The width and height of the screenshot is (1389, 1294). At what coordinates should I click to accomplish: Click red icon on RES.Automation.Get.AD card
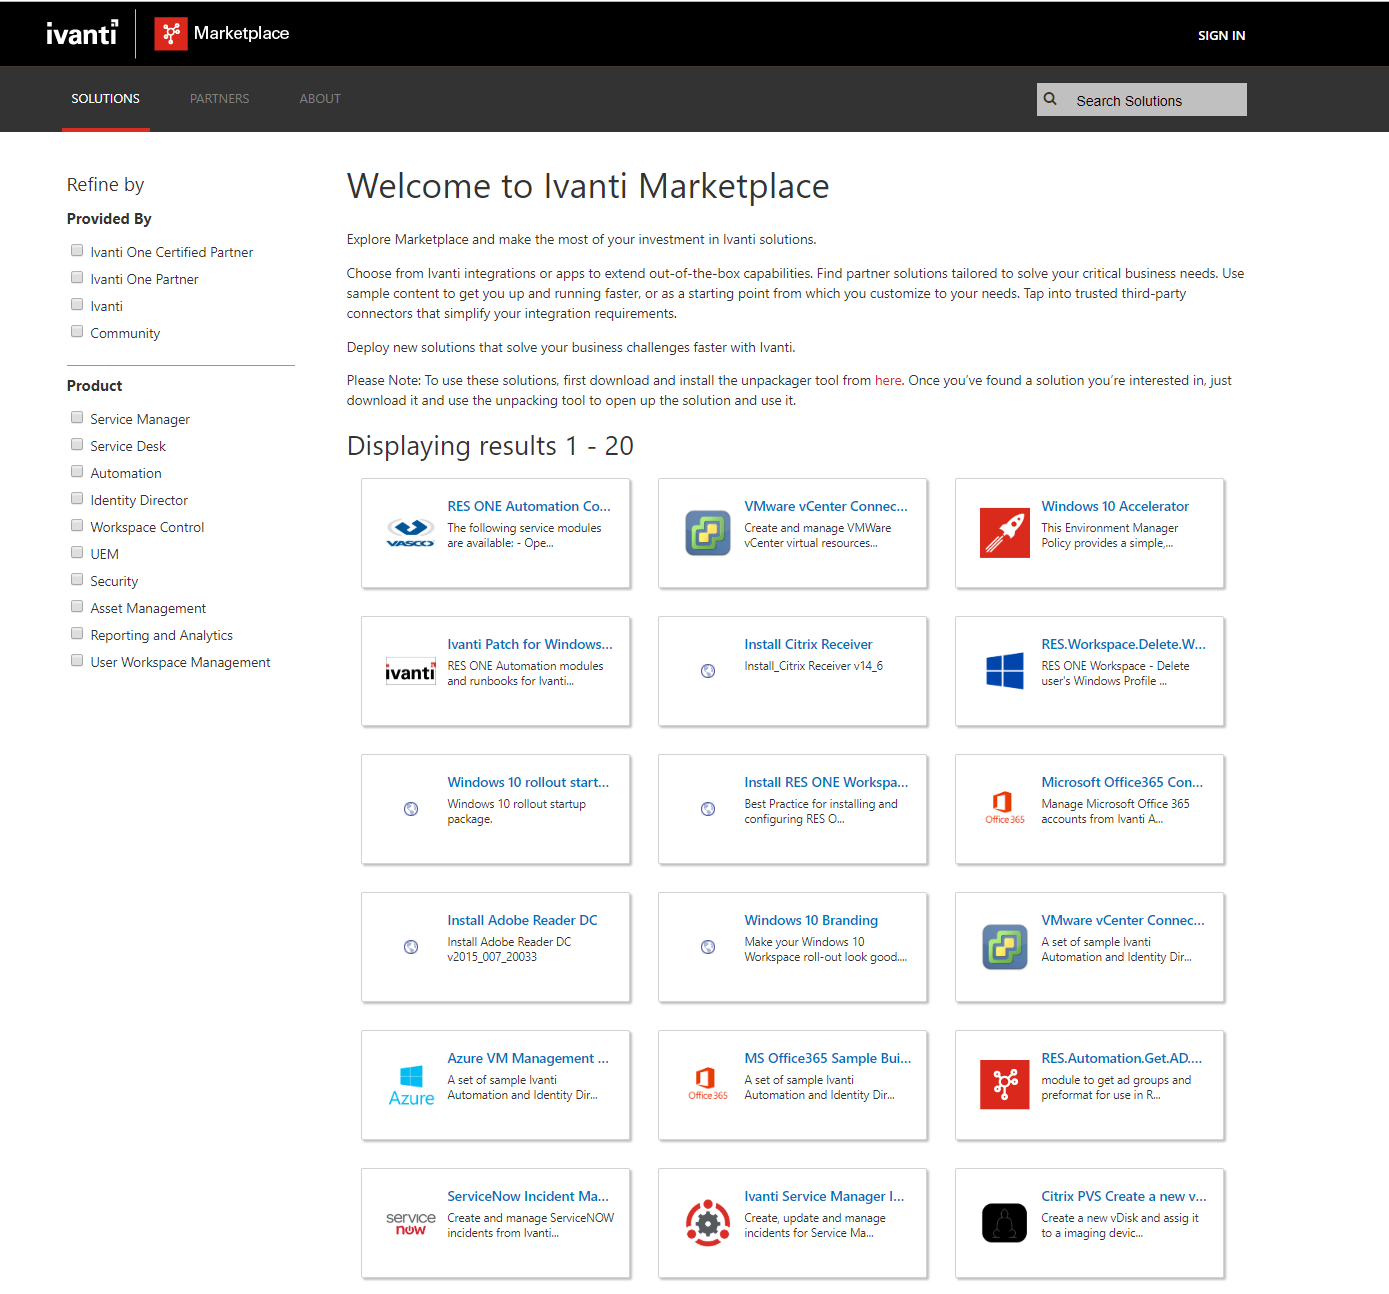point(1004,1085)
